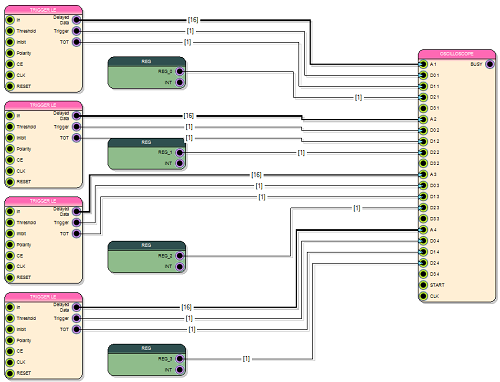Select the Delayed Data output wired to A4
The width and height of the screenshot is (500, 382).
point(77,307)
